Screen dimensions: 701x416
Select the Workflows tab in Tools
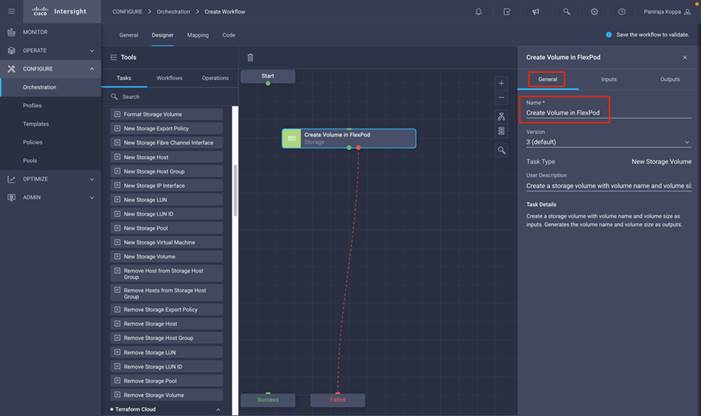point(169,78)
